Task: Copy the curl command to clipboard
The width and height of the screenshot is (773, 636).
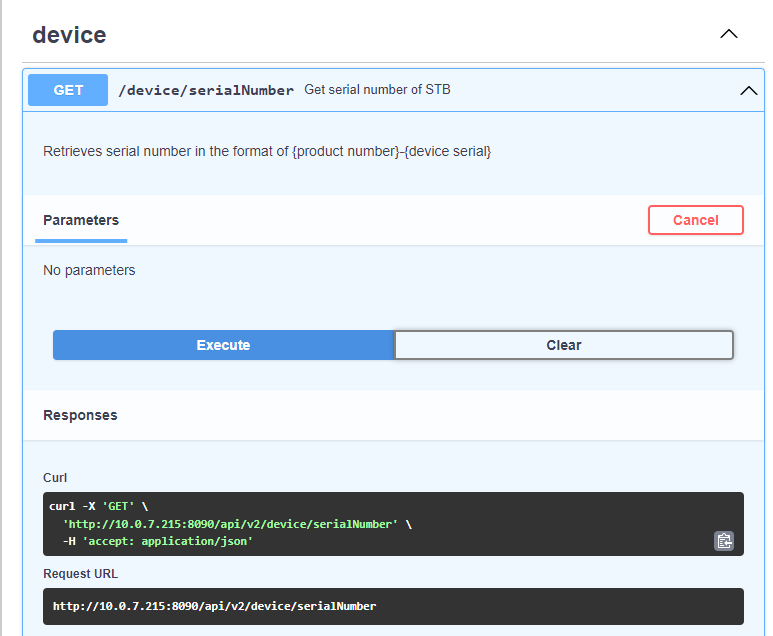Action: [724, 541]
